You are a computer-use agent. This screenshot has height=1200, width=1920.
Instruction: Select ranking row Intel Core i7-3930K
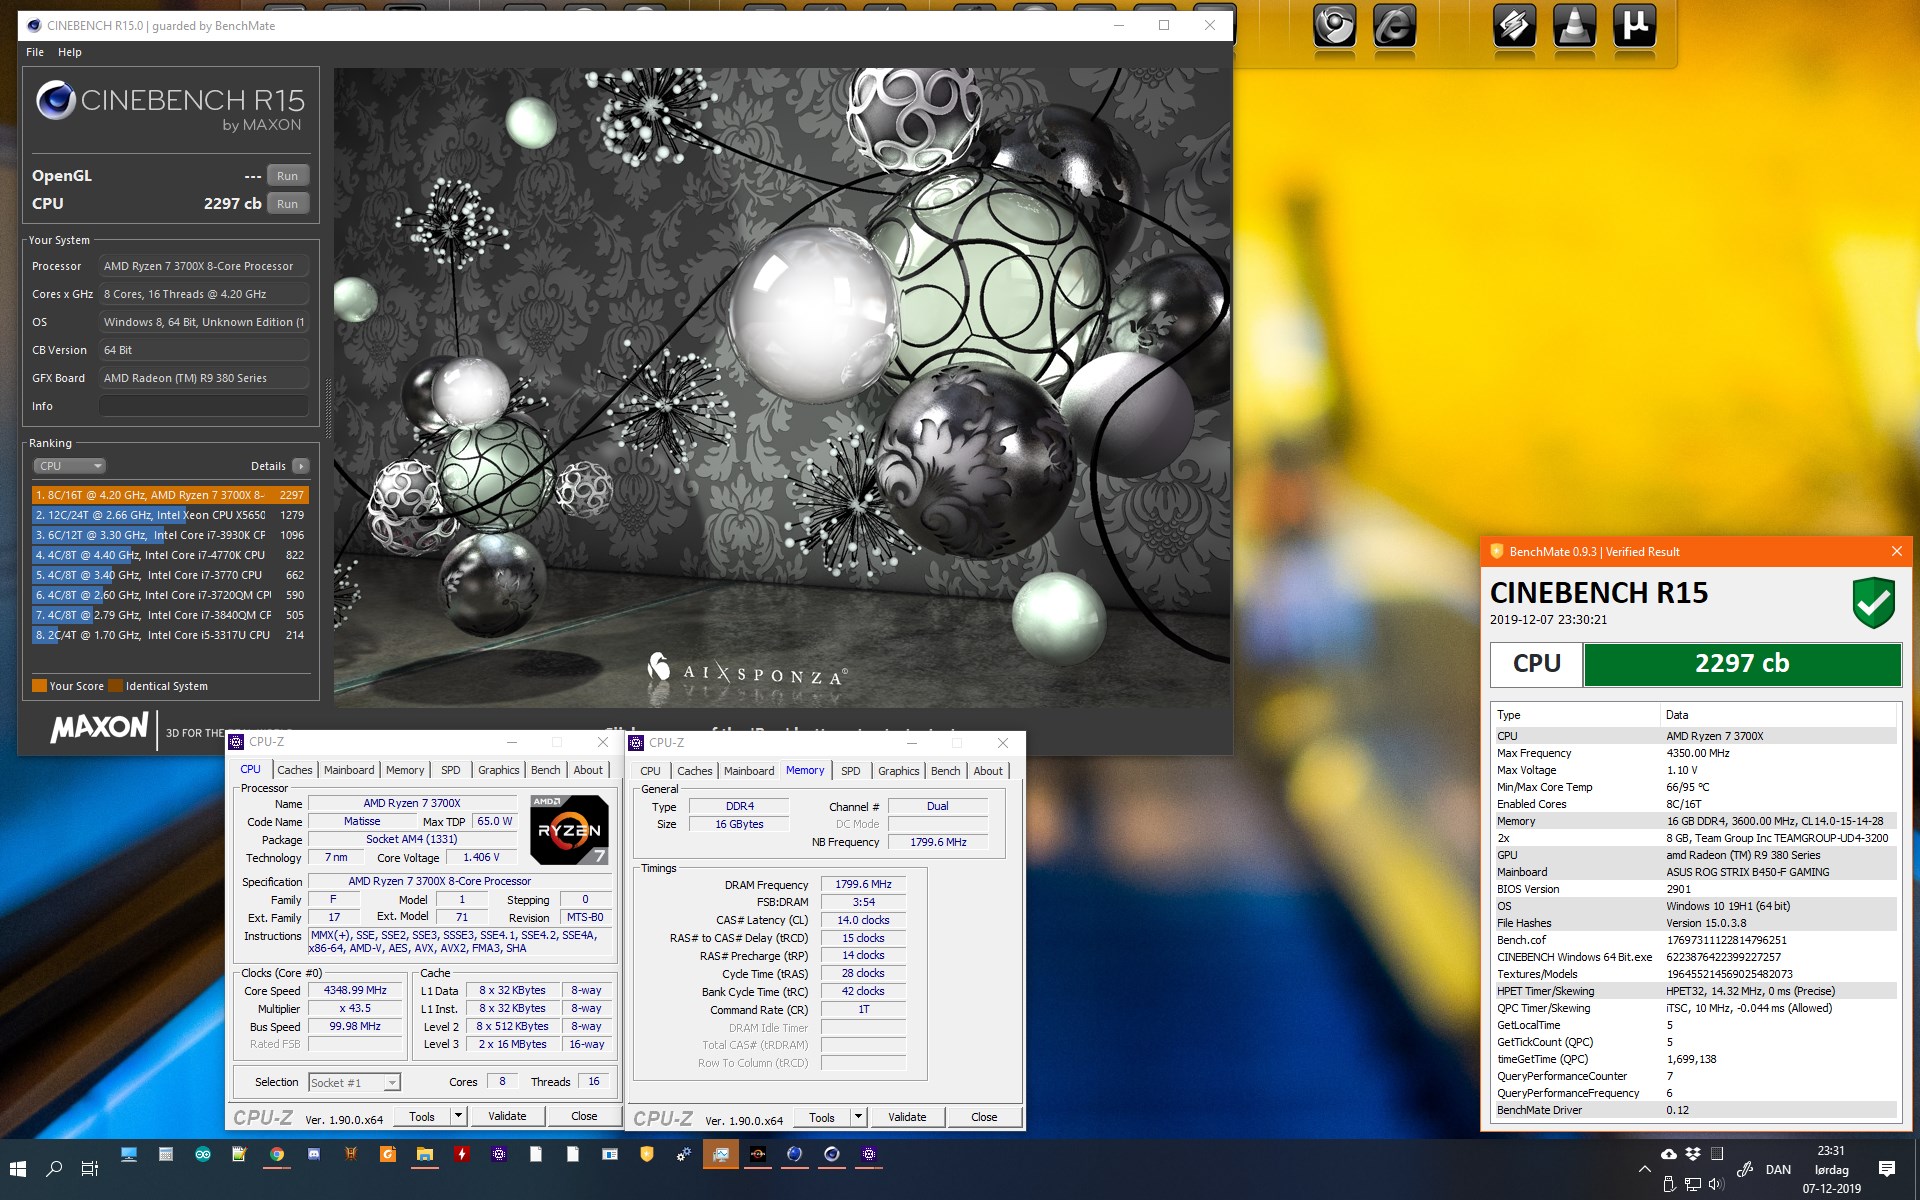[x=170, y=535]
